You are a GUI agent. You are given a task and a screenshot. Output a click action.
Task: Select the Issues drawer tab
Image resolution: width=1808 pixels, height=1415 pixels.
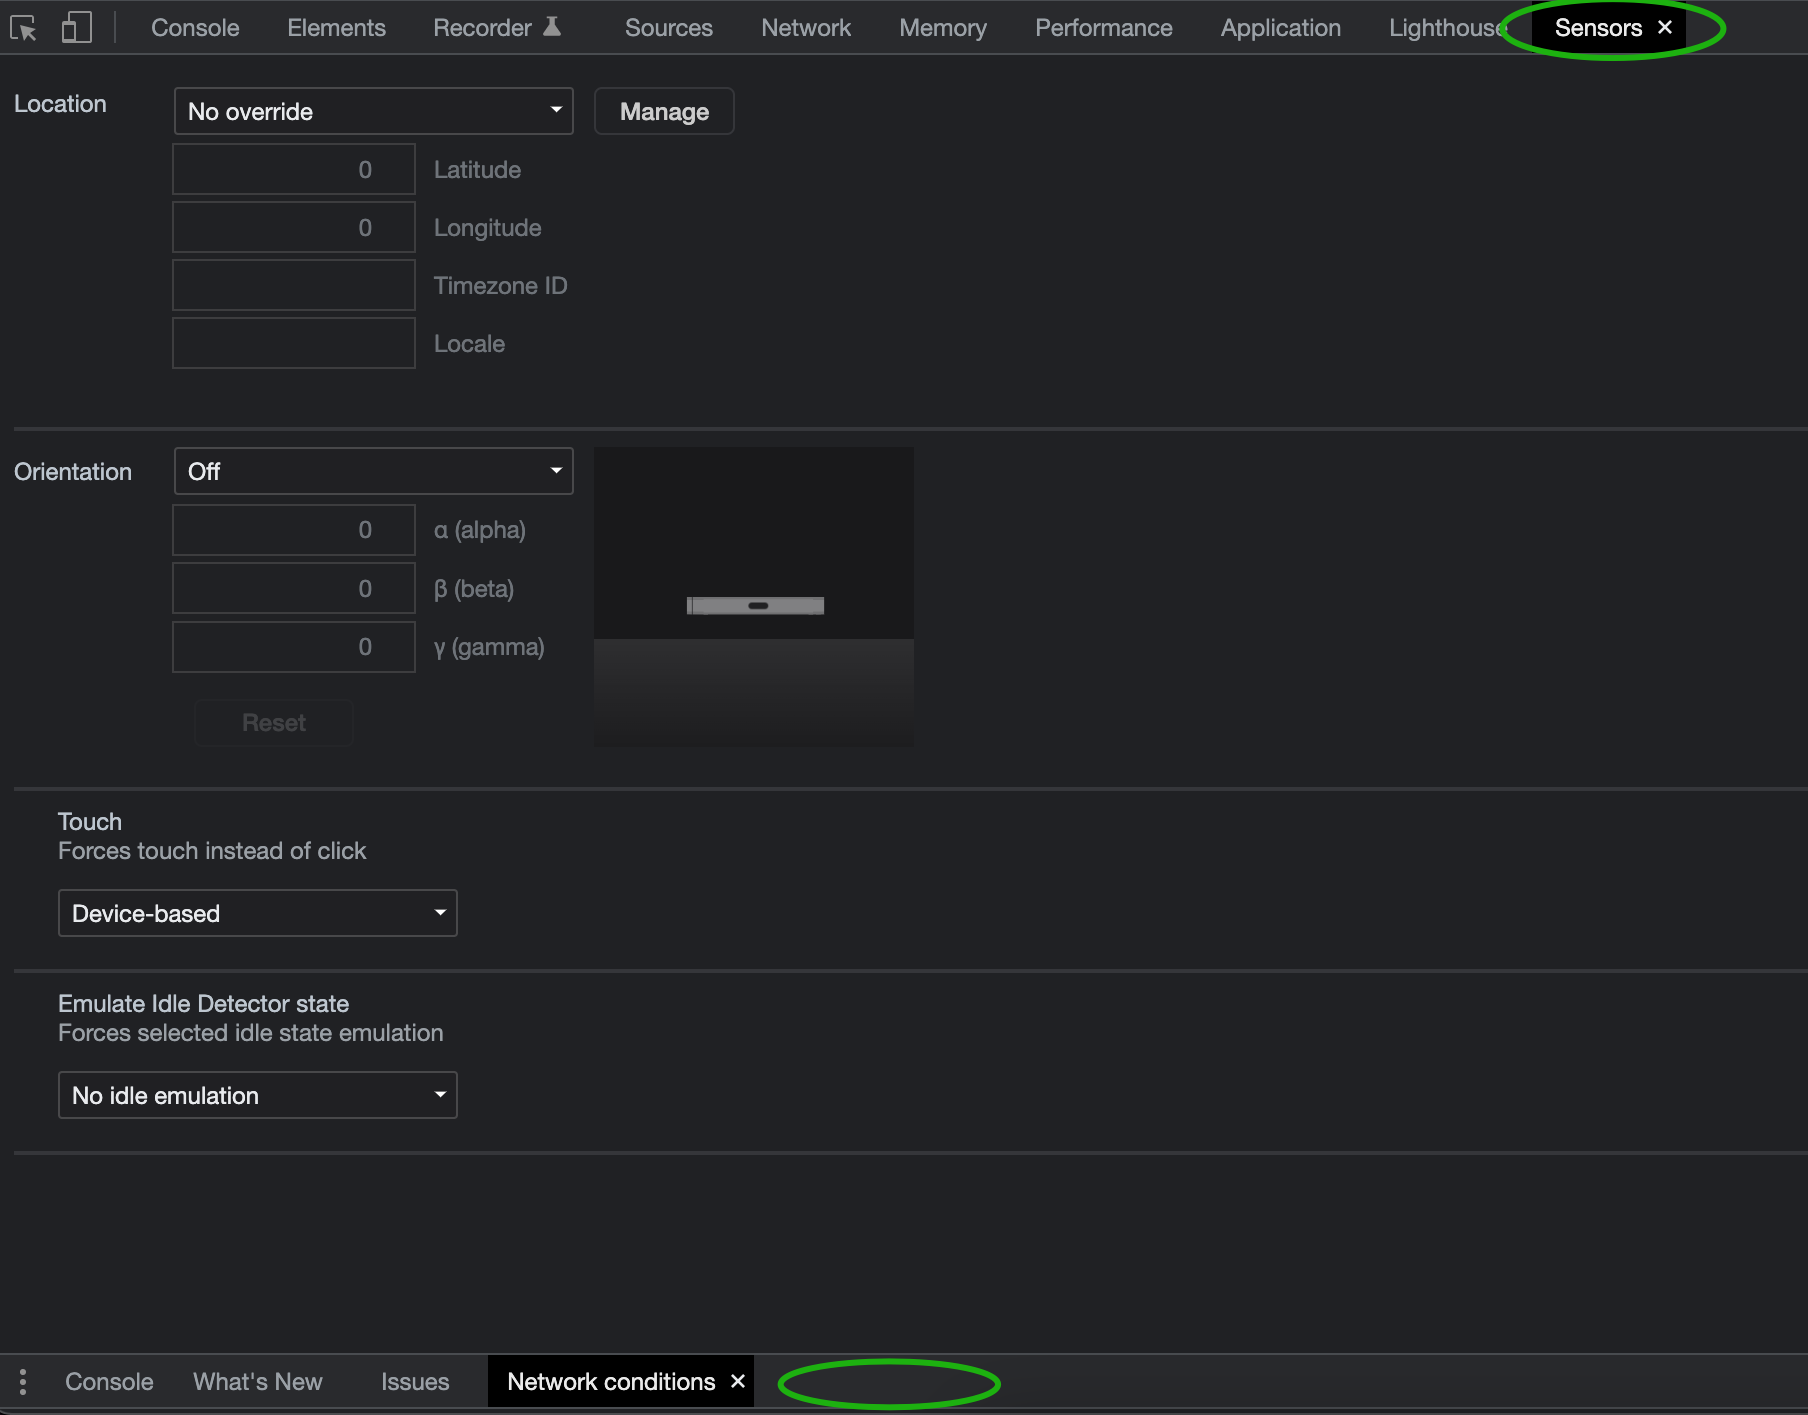tap(415, 1381)
